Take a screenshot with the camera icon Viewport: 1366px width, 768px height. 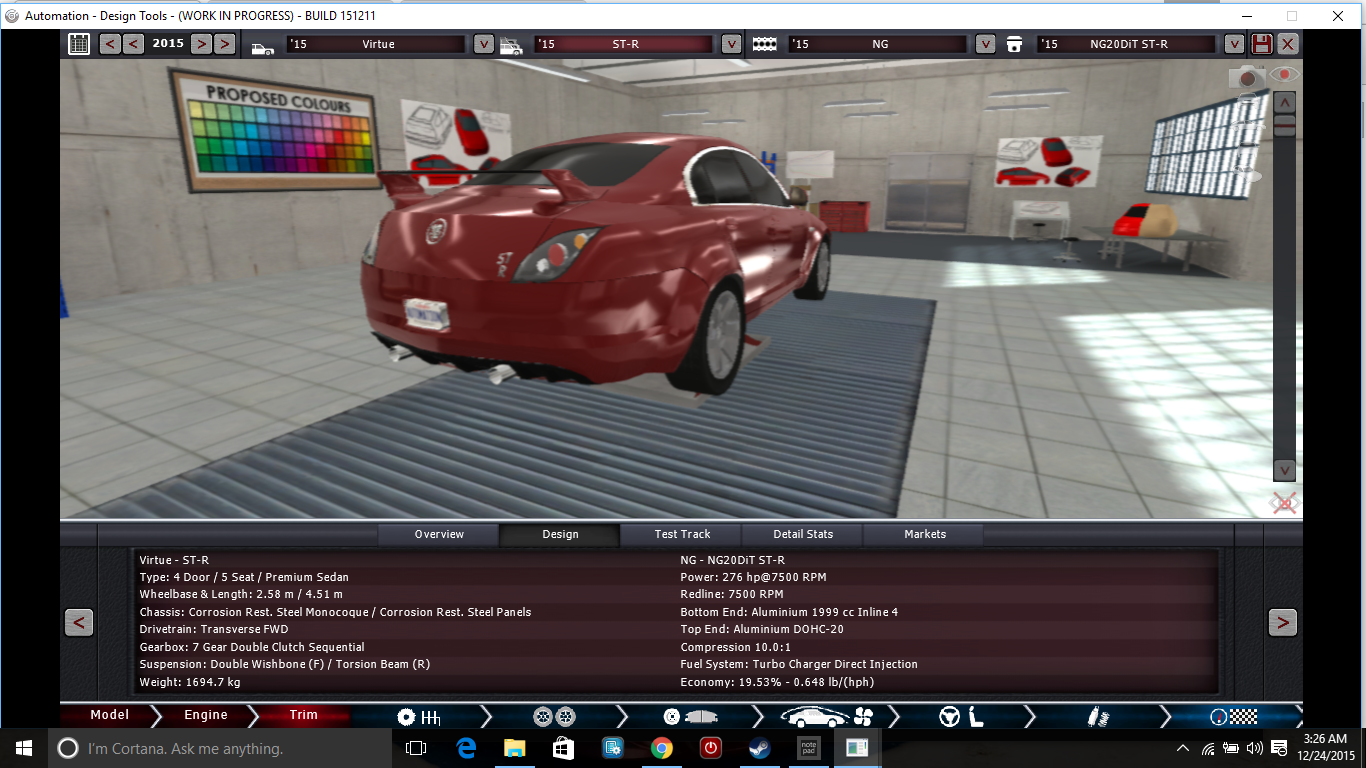tap(1247, 77)
